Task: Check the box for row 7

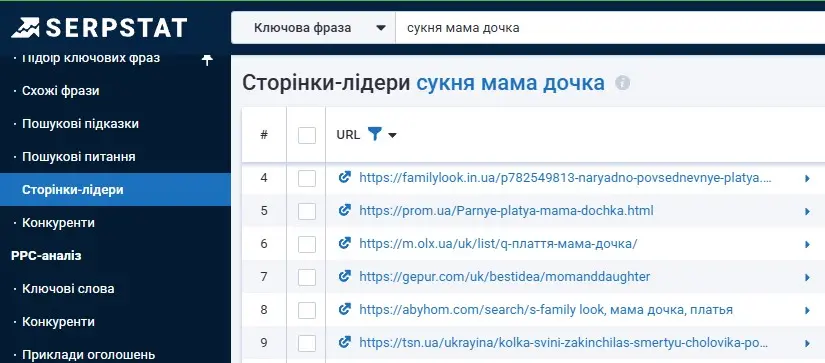Action: pyautogui.click(x=307, y=277)
